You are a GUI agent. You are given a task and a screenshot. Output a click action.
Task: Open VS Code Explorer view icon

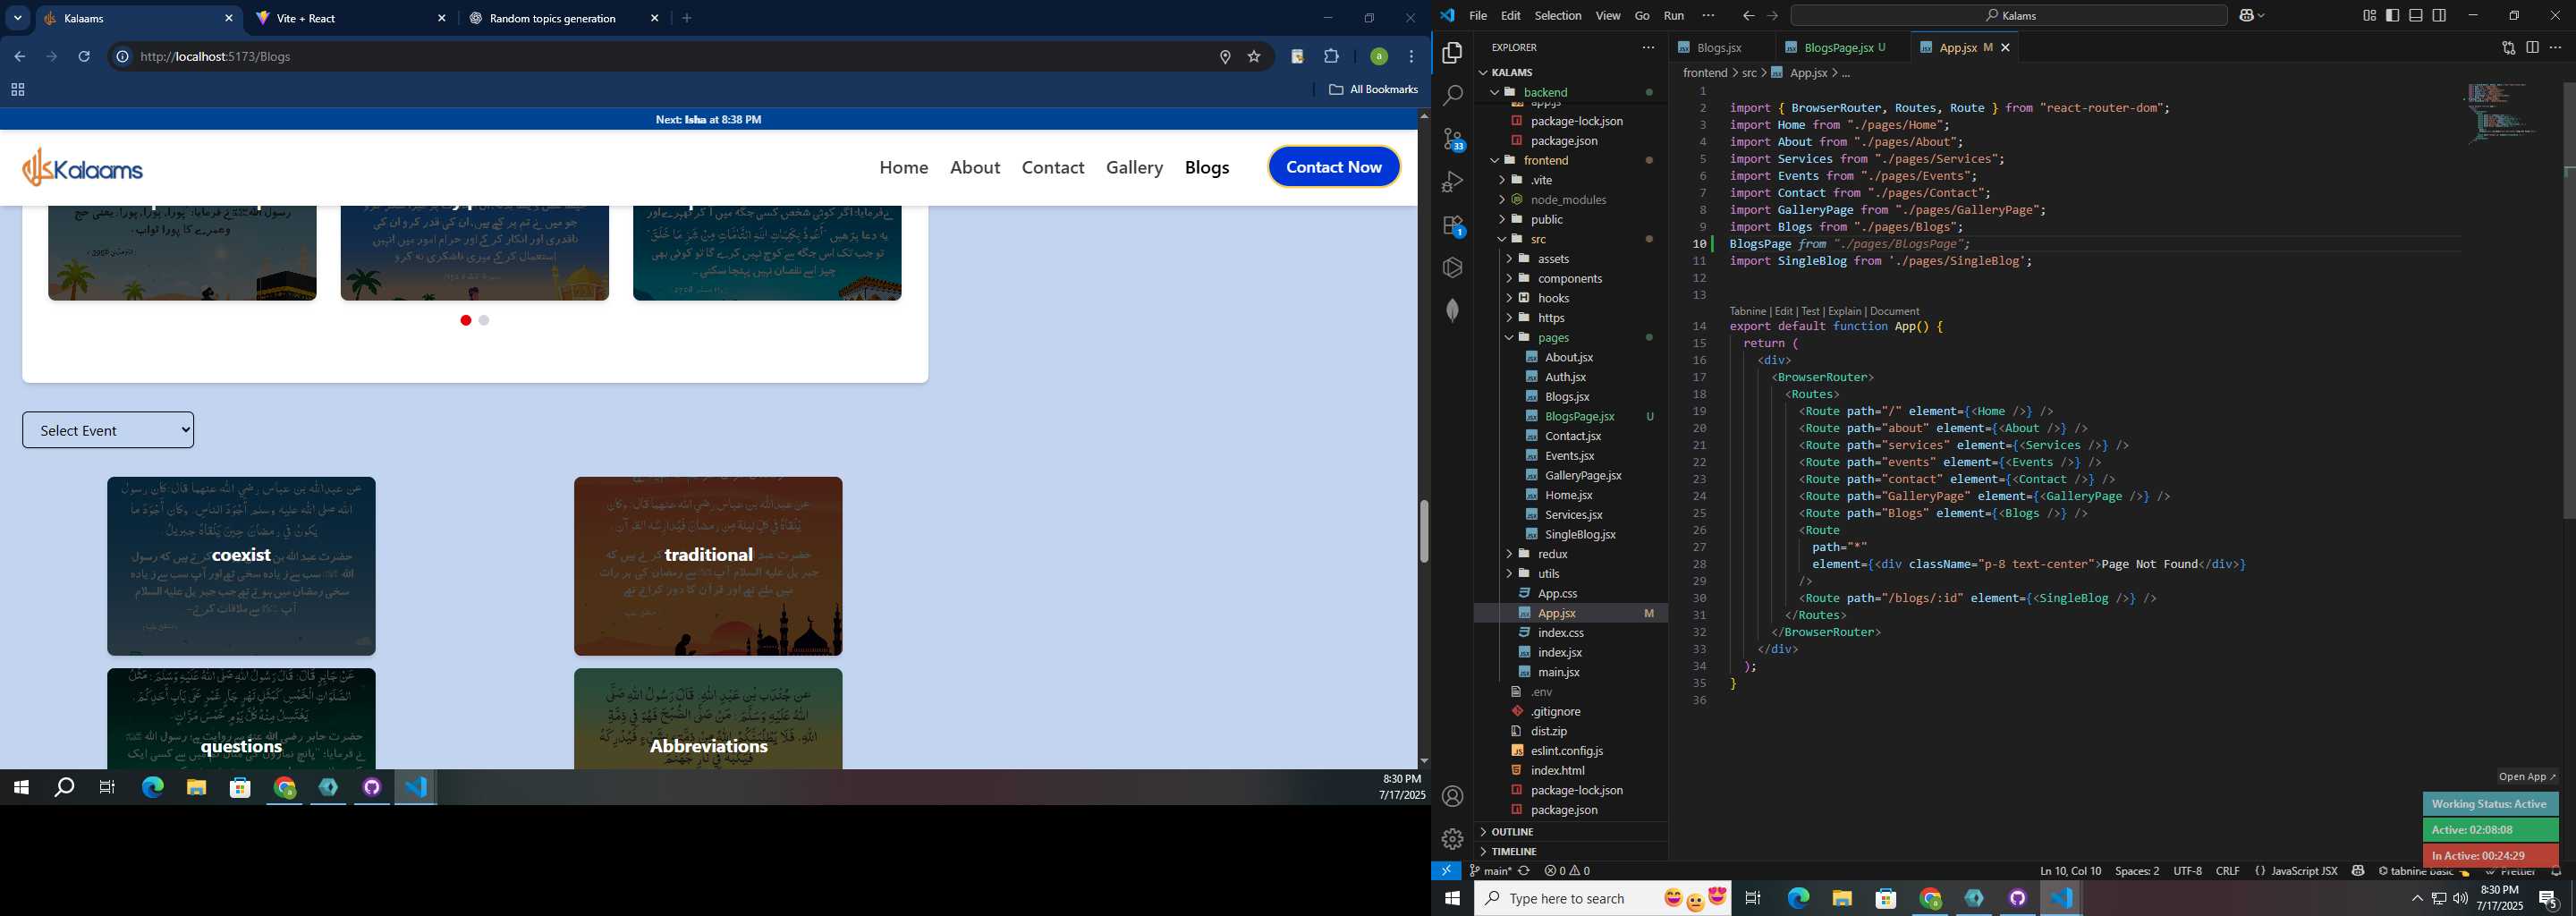[x=1452, y=52]
